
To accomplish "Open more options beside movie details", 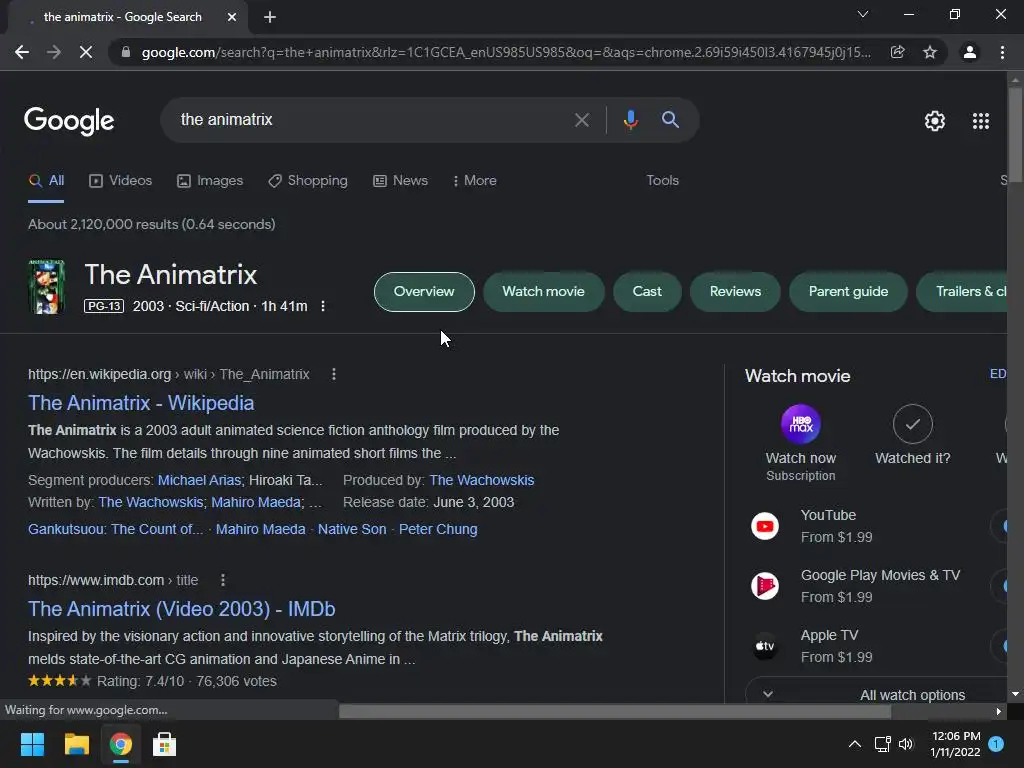I will tap(323, 306).
